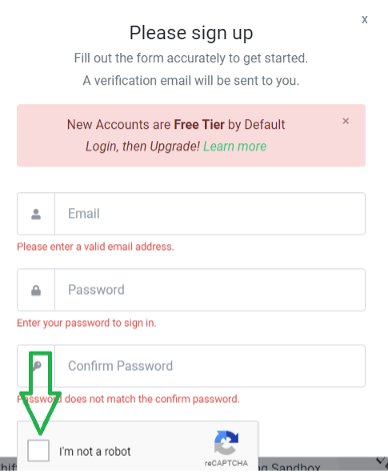The height and width of the screenshot is (472, 388).
Task: Click the user icon beside Email
Action: [36, 214]
